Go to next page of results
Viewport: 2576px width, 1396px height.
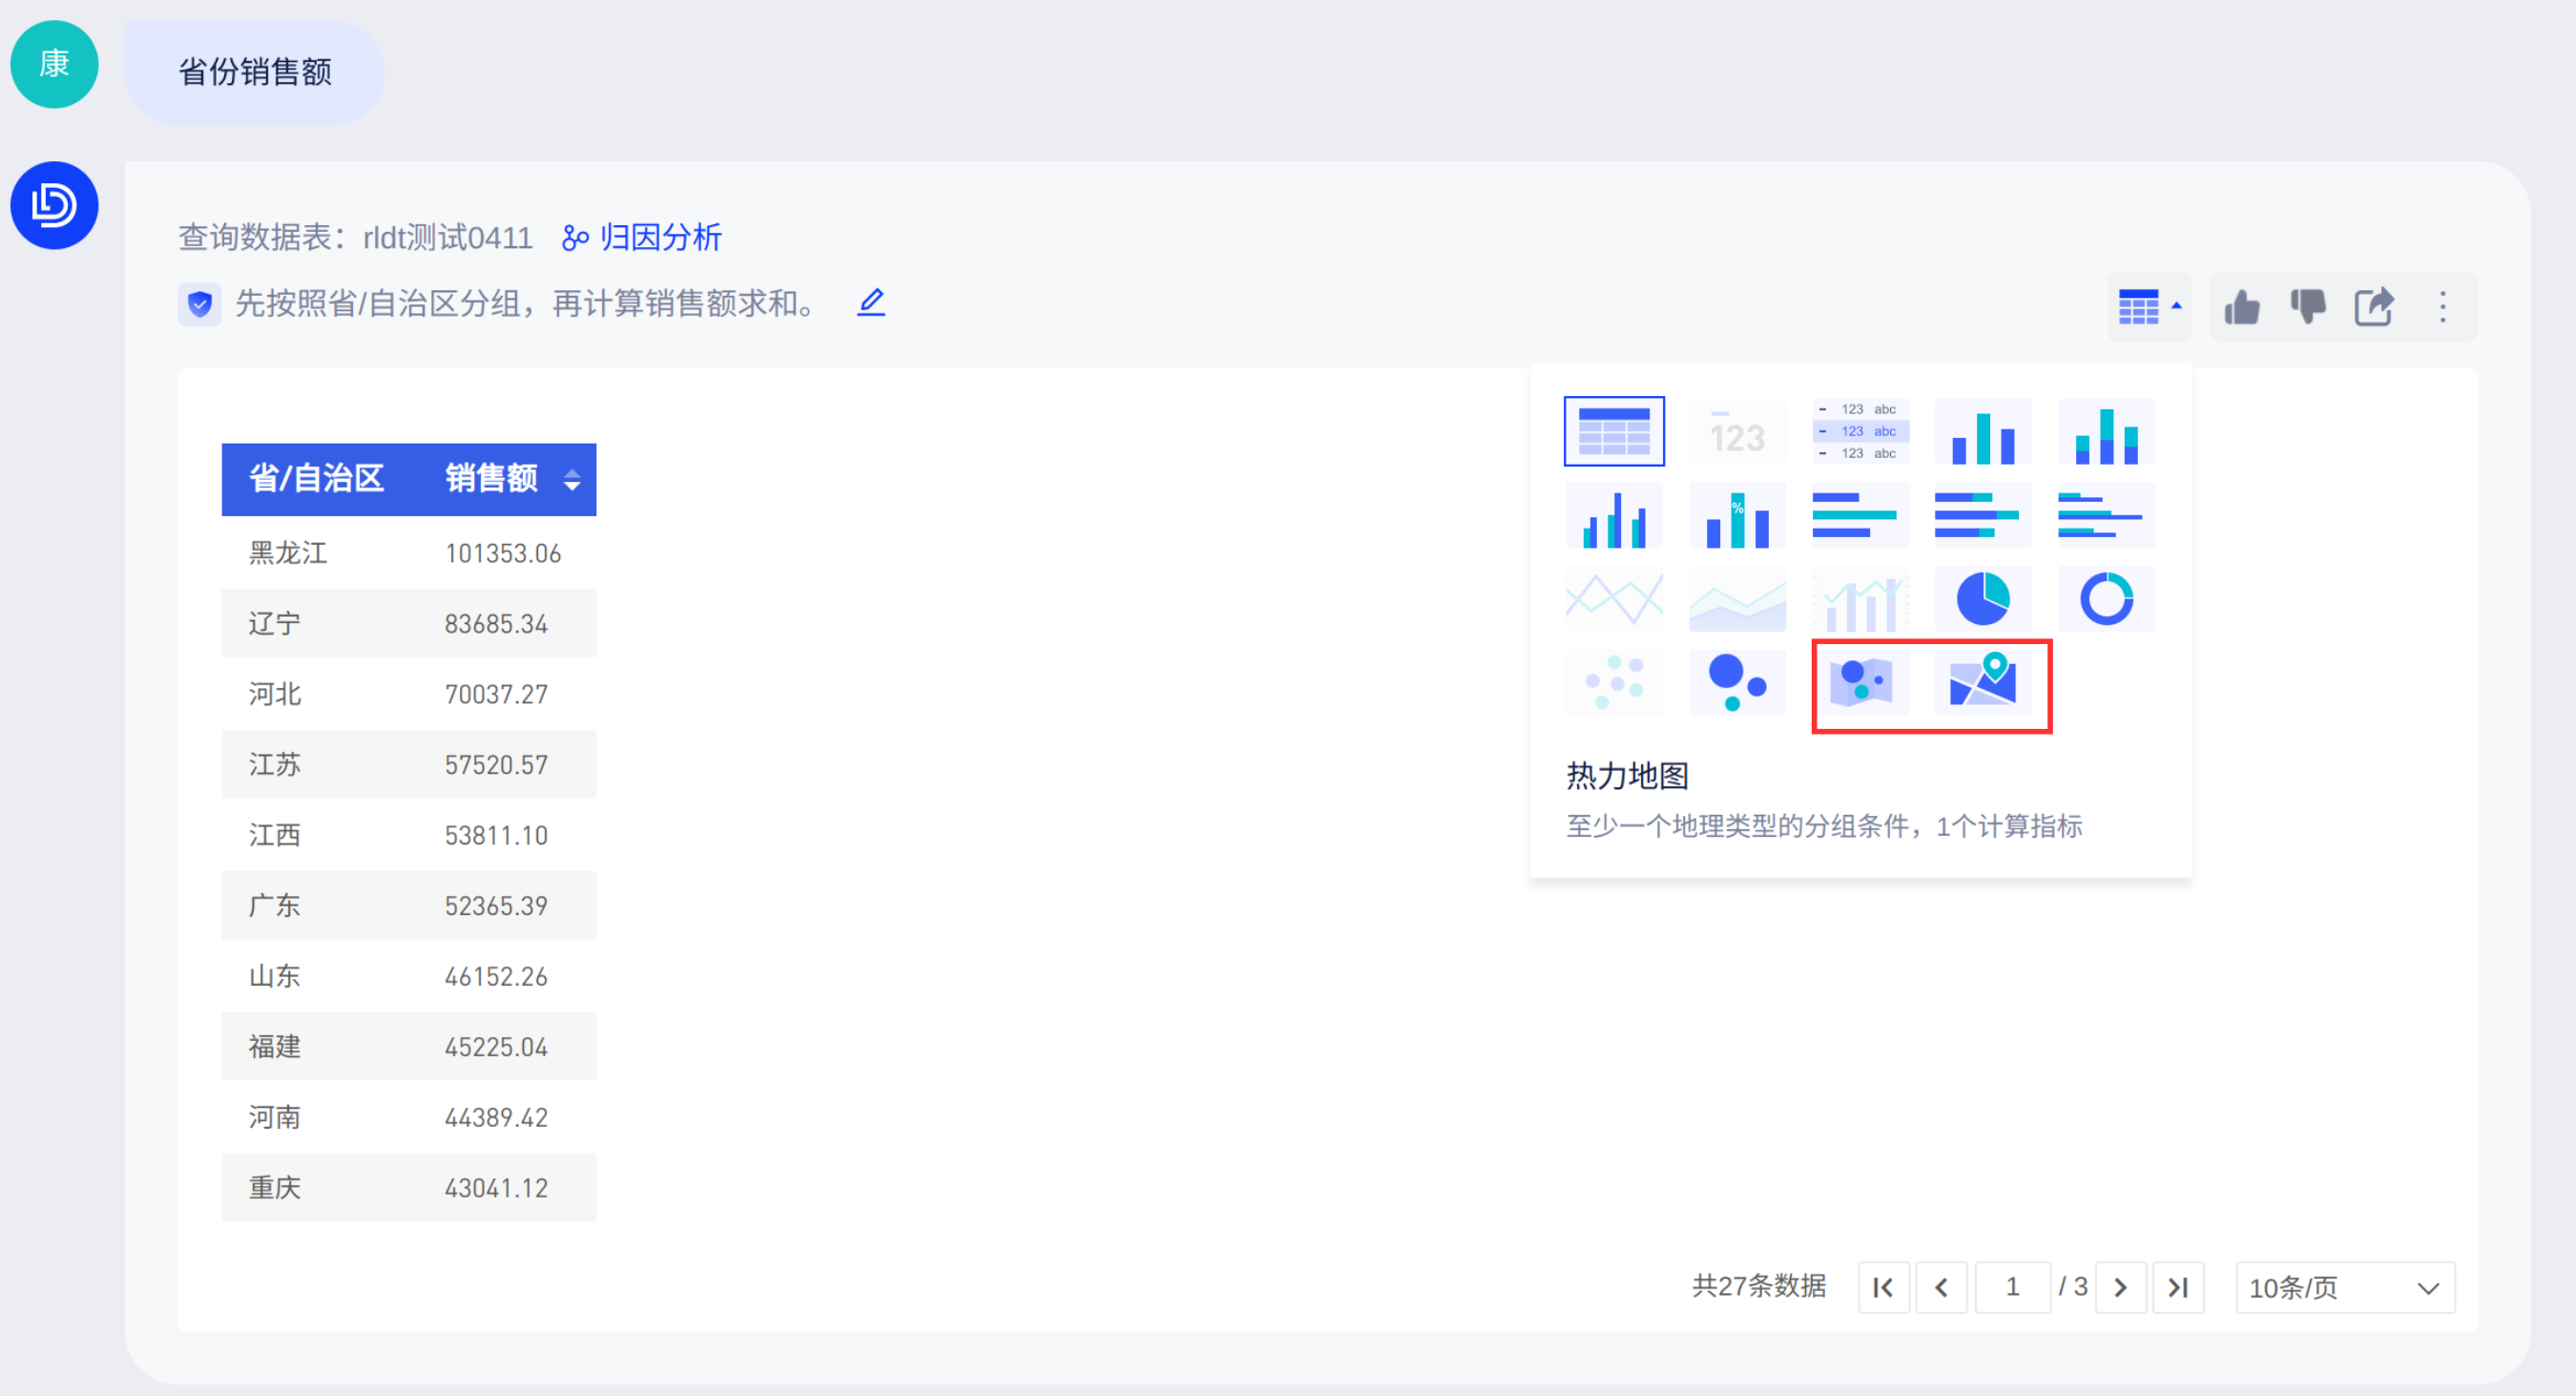[2120, 1288]
